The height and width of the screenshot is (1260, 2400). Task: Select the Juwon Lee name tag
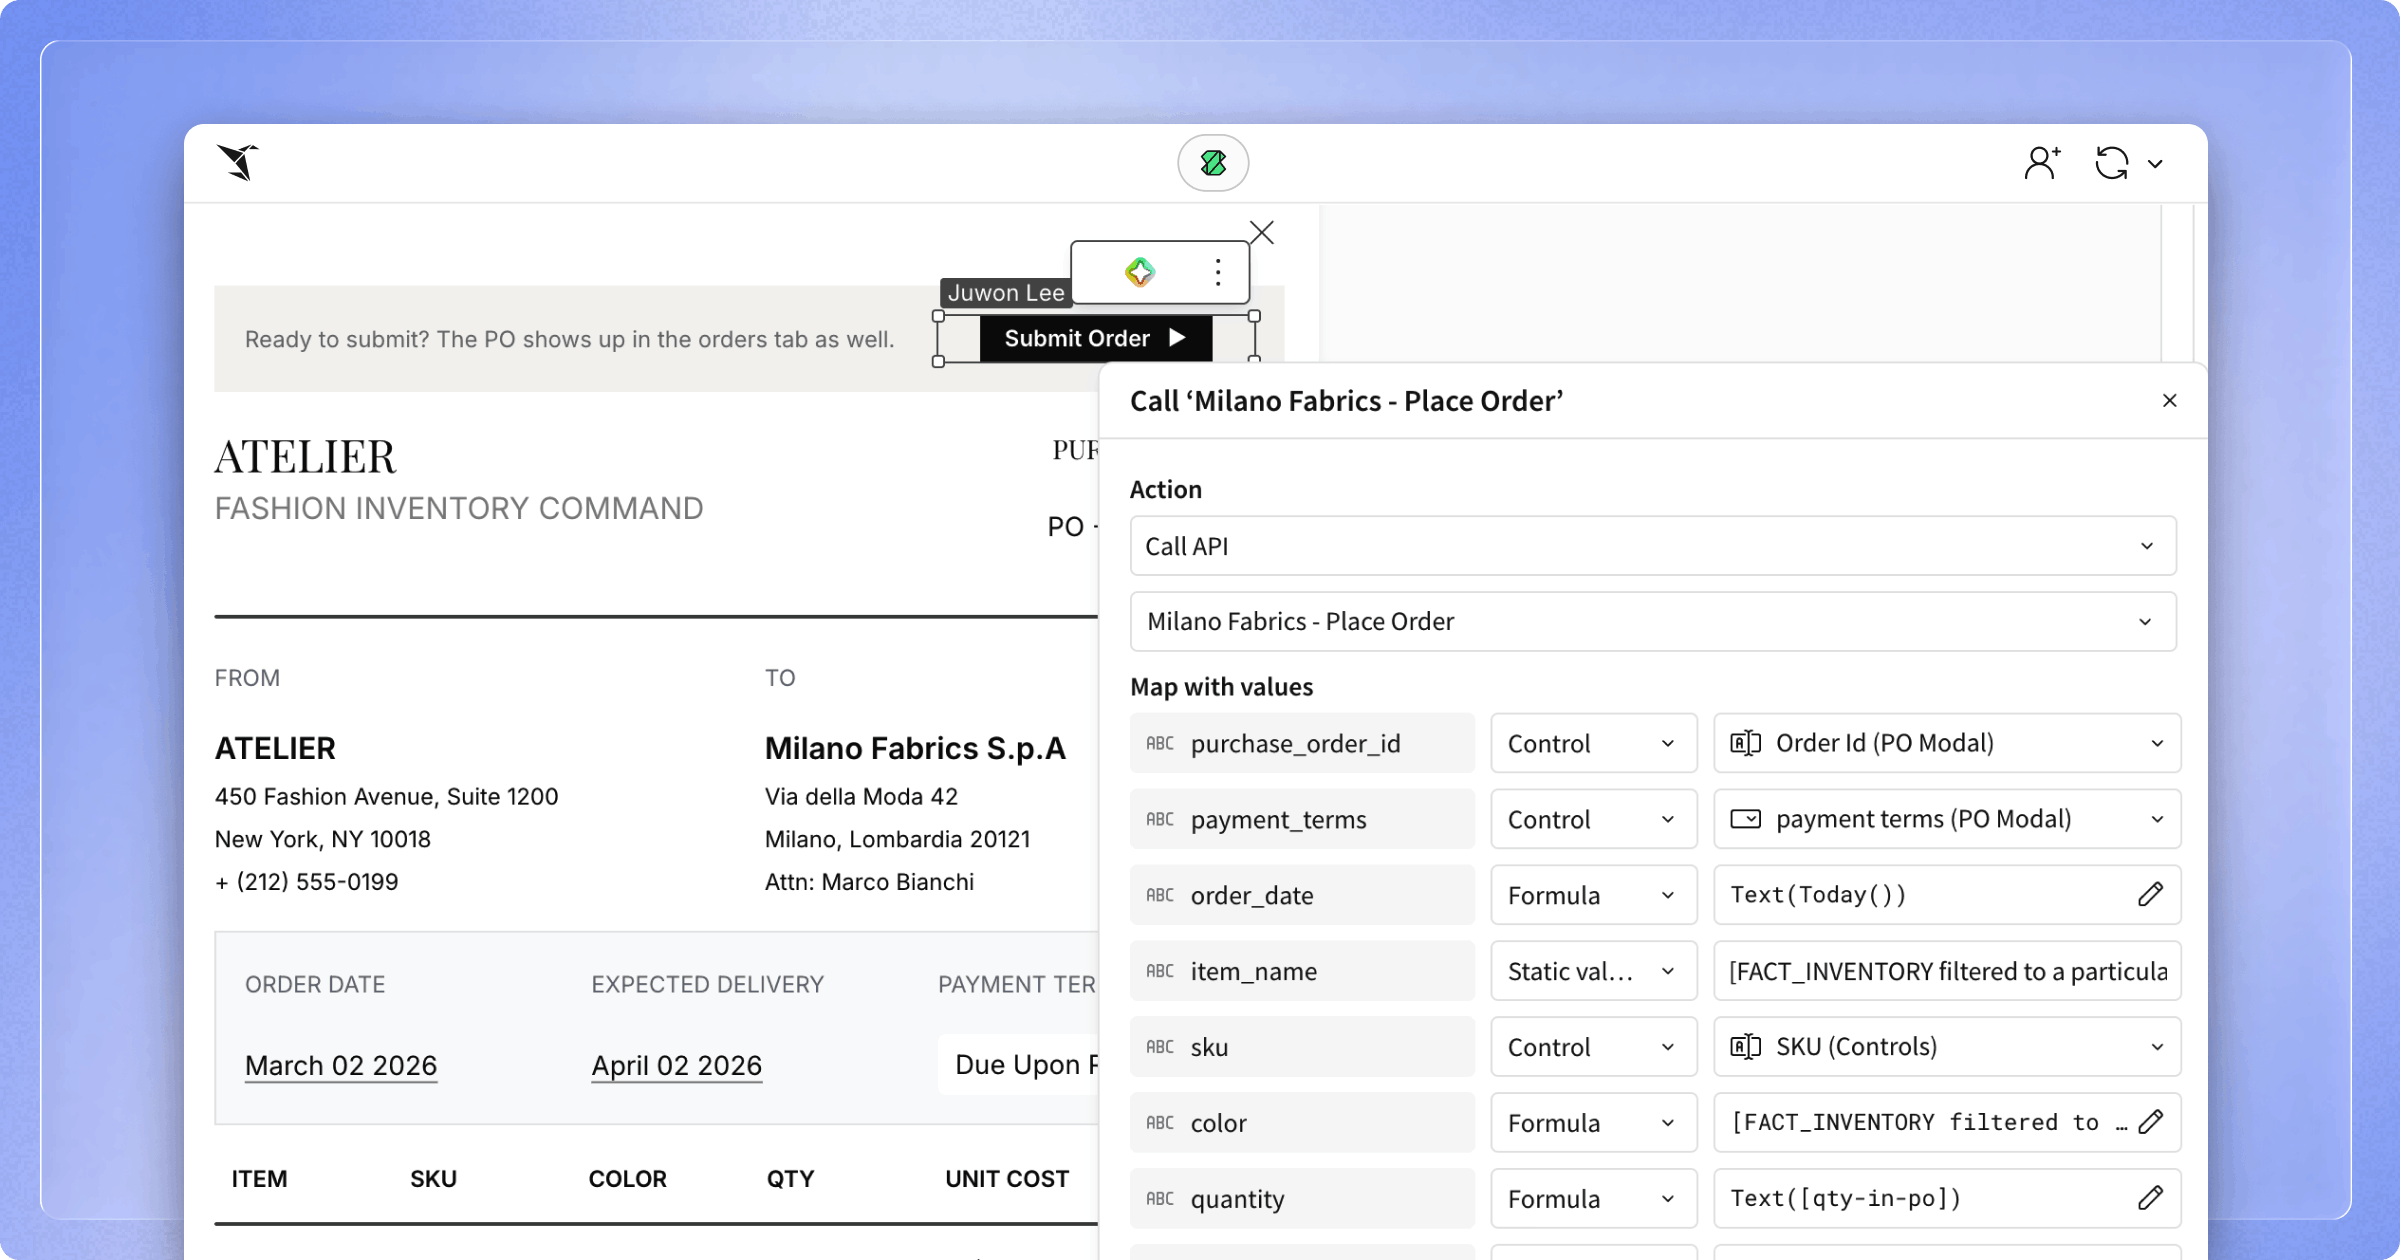click(x=1005, y=292)
